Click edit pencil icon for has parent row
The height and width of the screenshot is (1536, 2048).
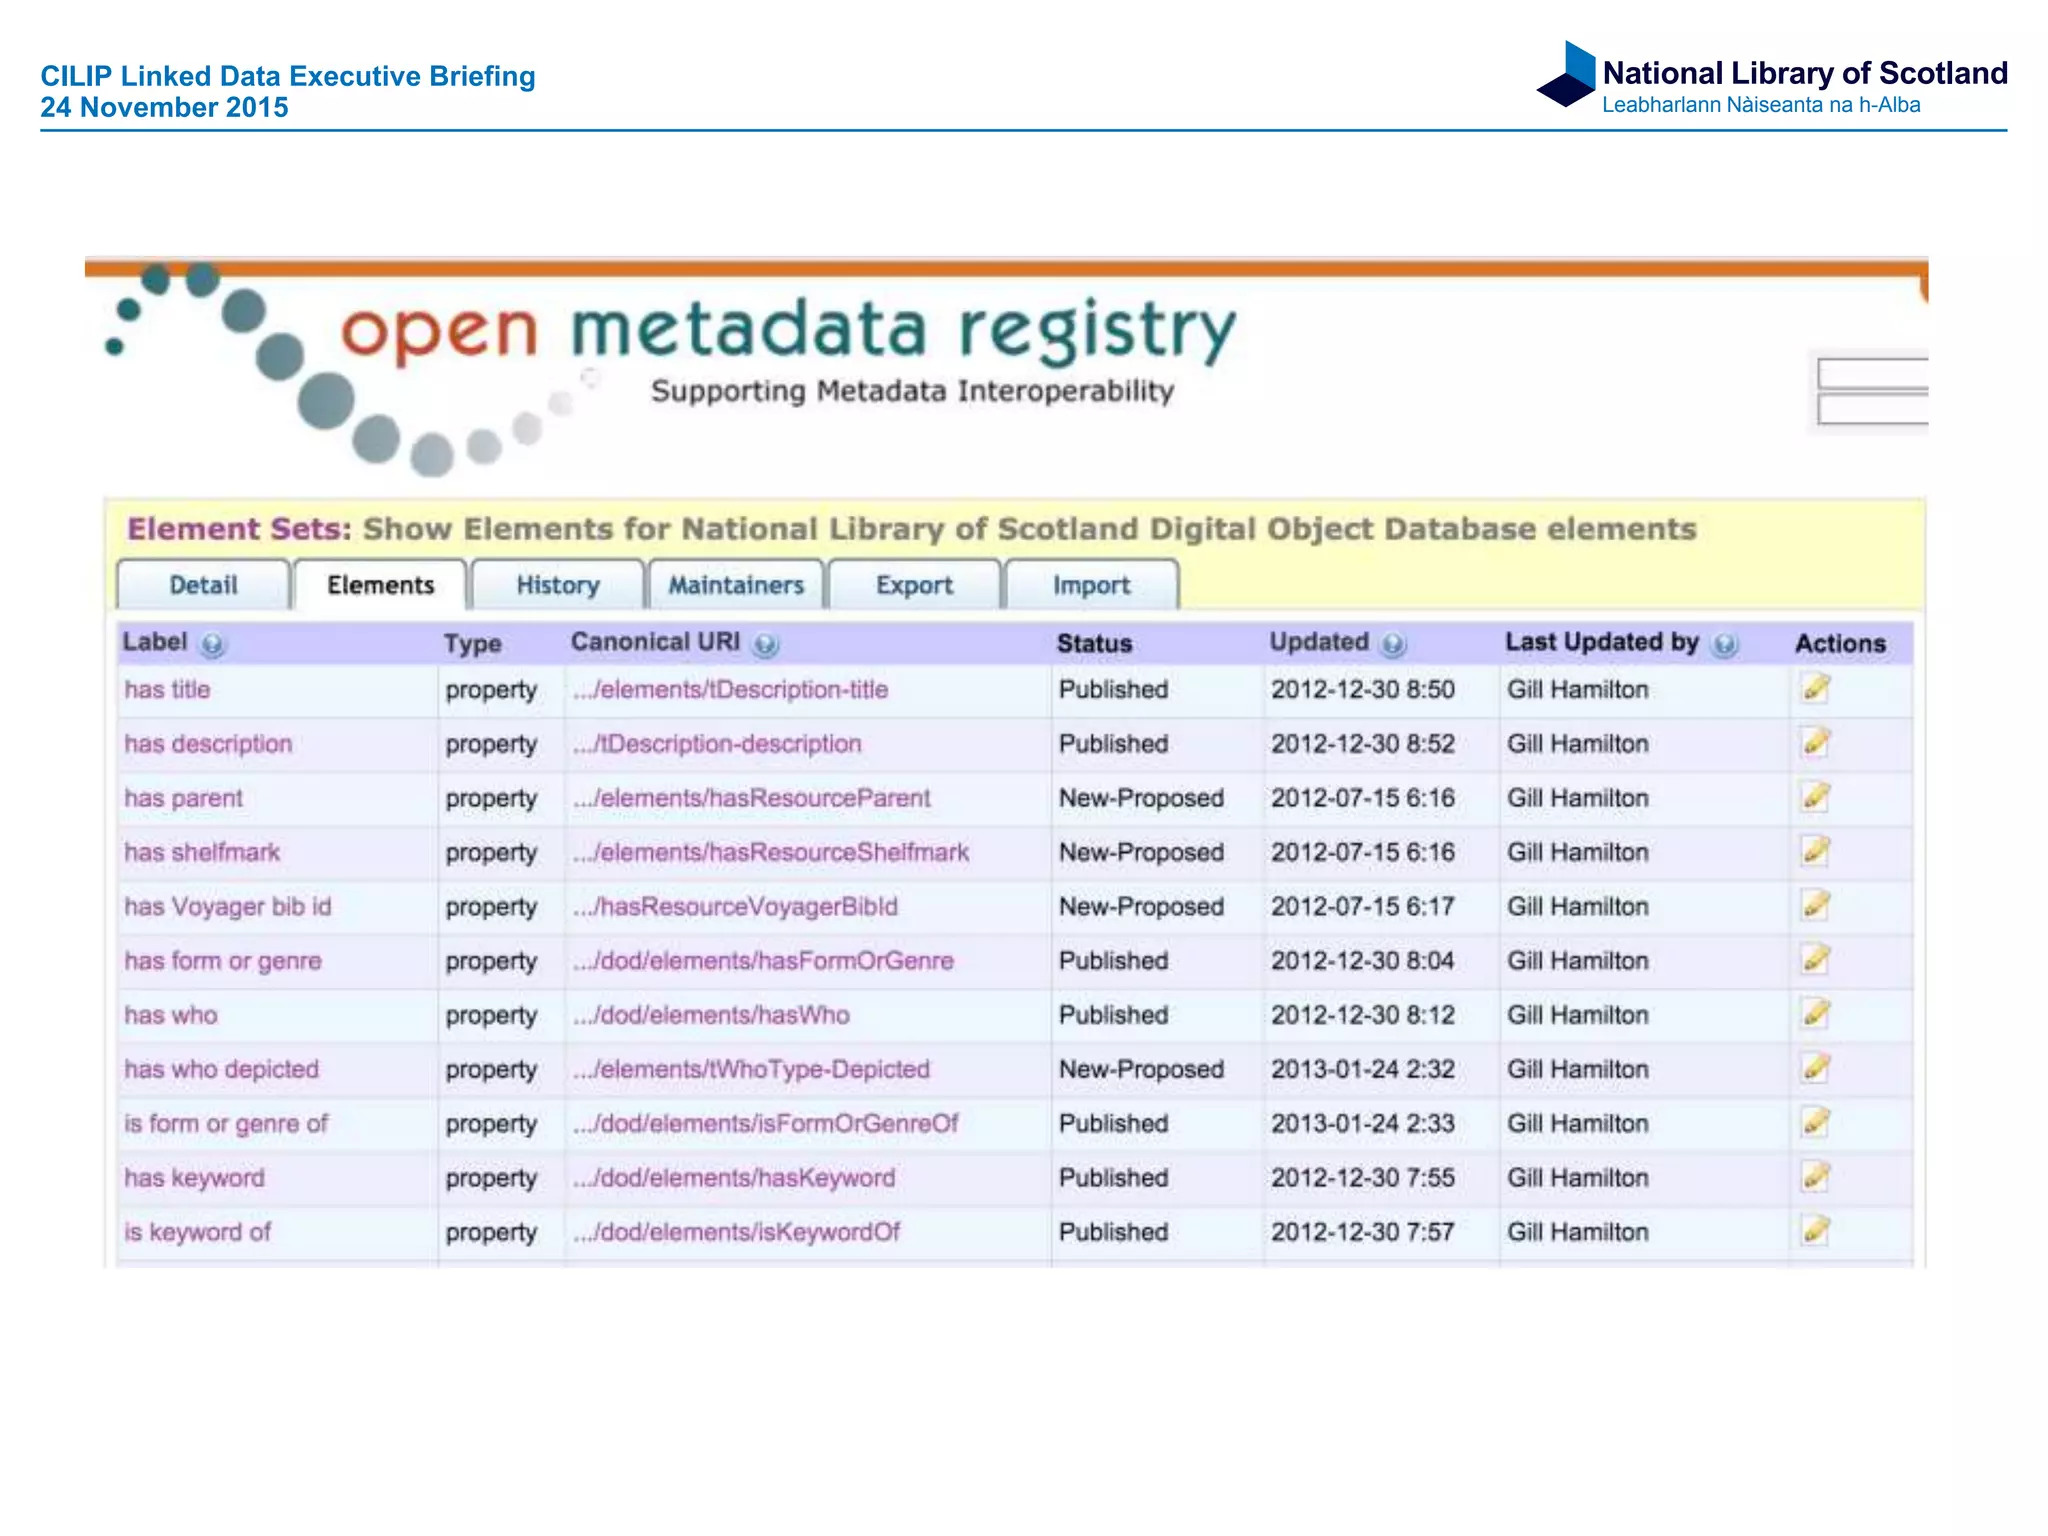(x=1815, y=796)
